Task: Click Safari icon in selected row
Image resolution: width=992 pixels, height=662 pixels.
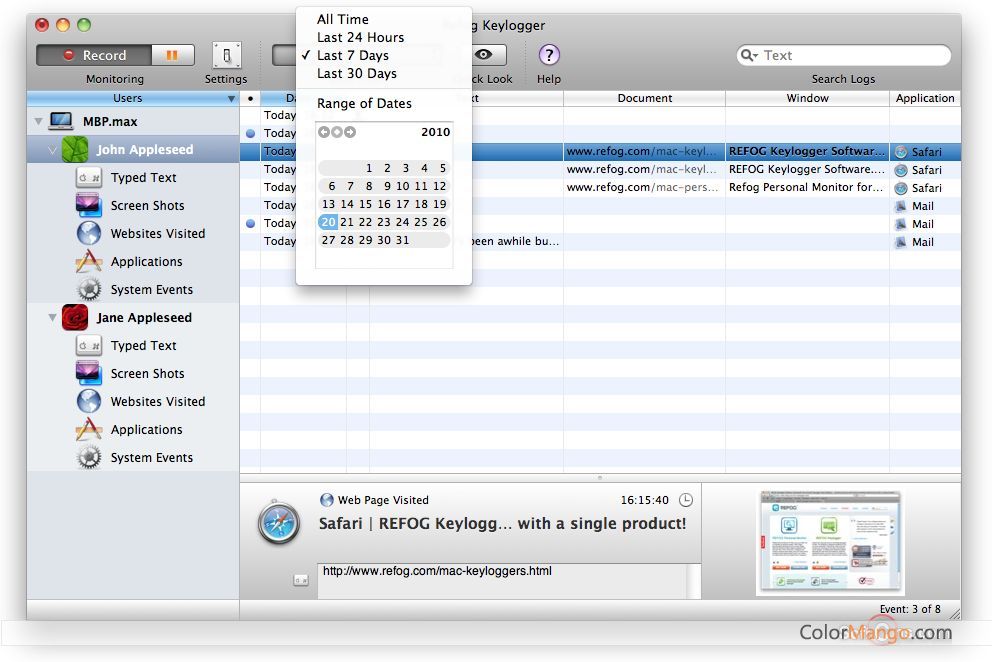Action: tap(901, 152)
